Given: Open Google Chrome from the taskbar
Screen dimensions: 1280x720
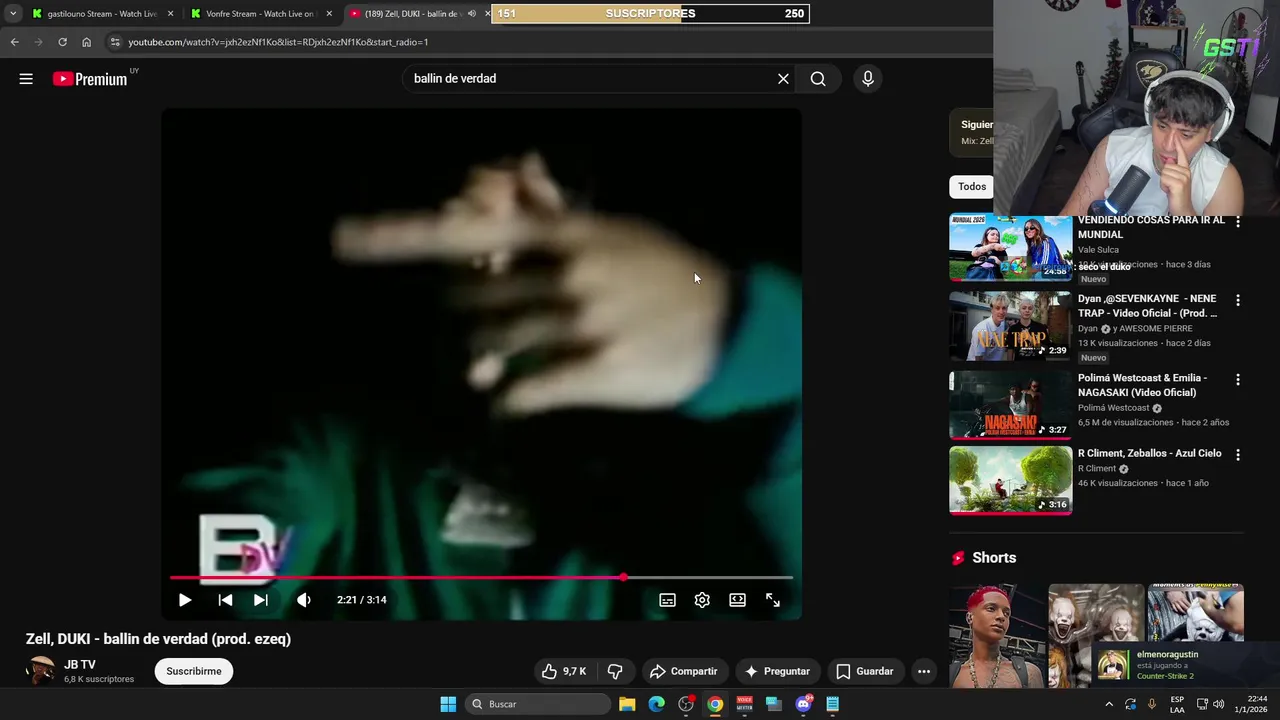Looking at the screenshot, I should click(x=715, y=704).
